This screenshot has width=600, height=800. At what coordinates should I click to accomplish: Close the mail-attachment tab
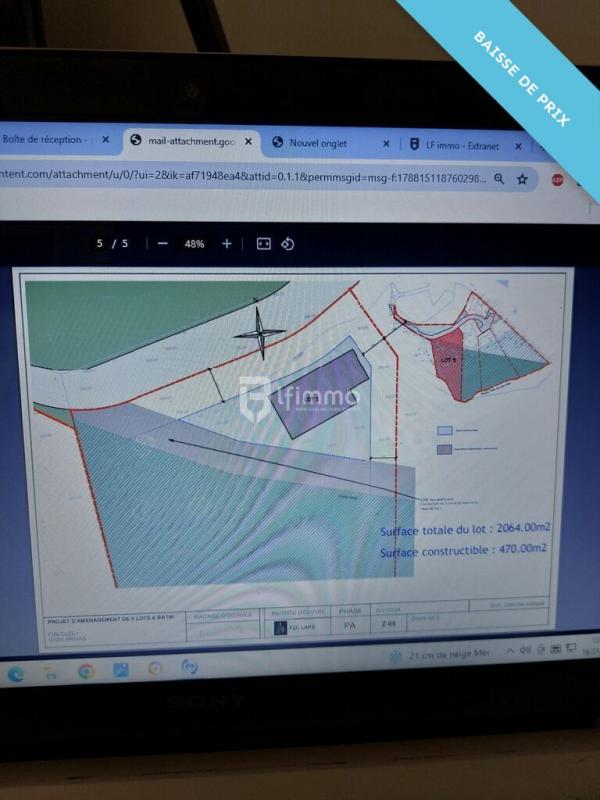(x=248, y=142)
